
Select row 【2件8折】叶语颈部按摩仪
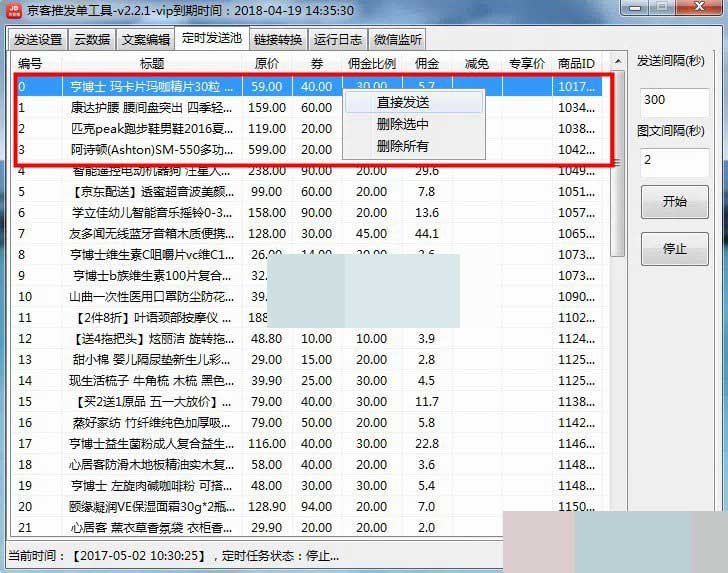click(x=309, y=317)
